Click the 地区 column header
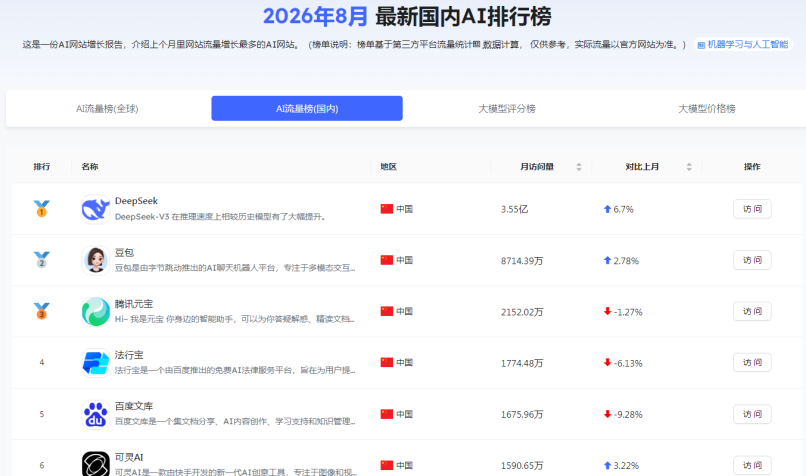806x476 pixels. click(389, 167)
